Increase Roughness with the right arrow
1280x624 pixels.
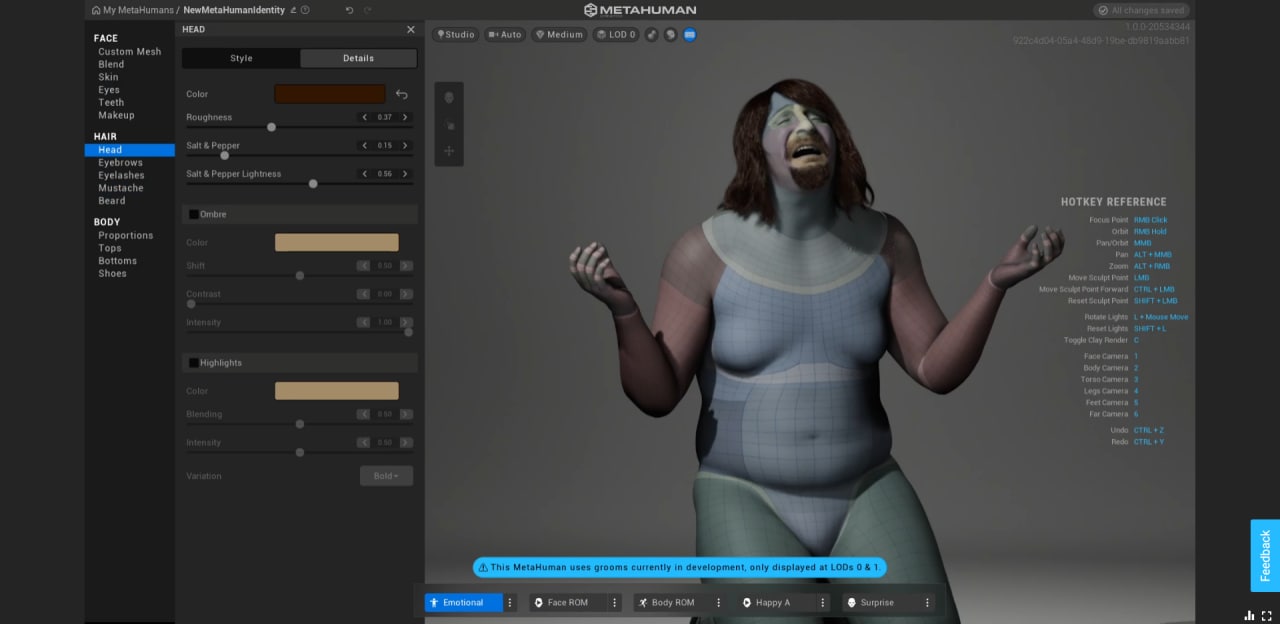click(405, 117)
